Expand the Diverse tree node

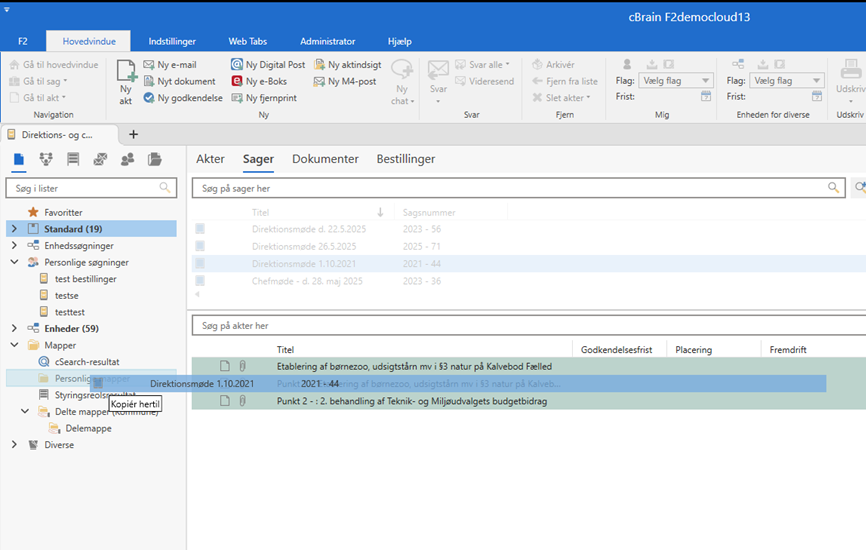(14, 445)
